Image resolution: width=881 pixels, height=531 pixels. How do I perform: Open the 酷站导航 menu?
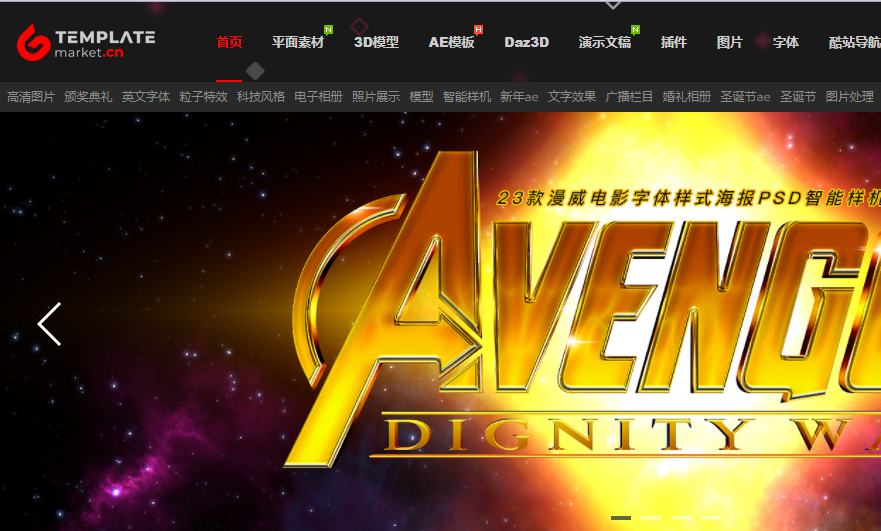click(855, 42)
